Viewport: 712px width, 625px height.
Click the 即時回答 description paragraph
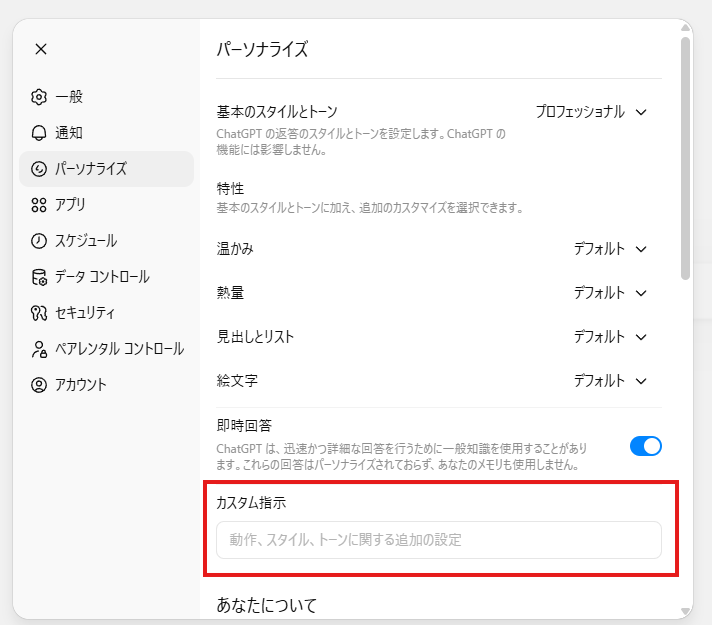402,457
